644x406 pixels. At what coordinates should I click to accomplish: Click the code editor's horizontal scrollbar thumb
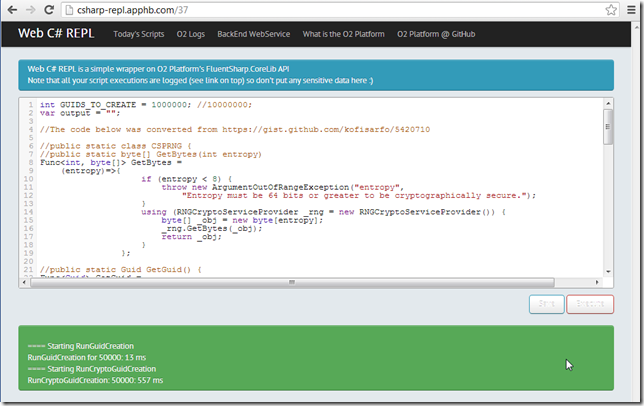[x=292, y=282]
